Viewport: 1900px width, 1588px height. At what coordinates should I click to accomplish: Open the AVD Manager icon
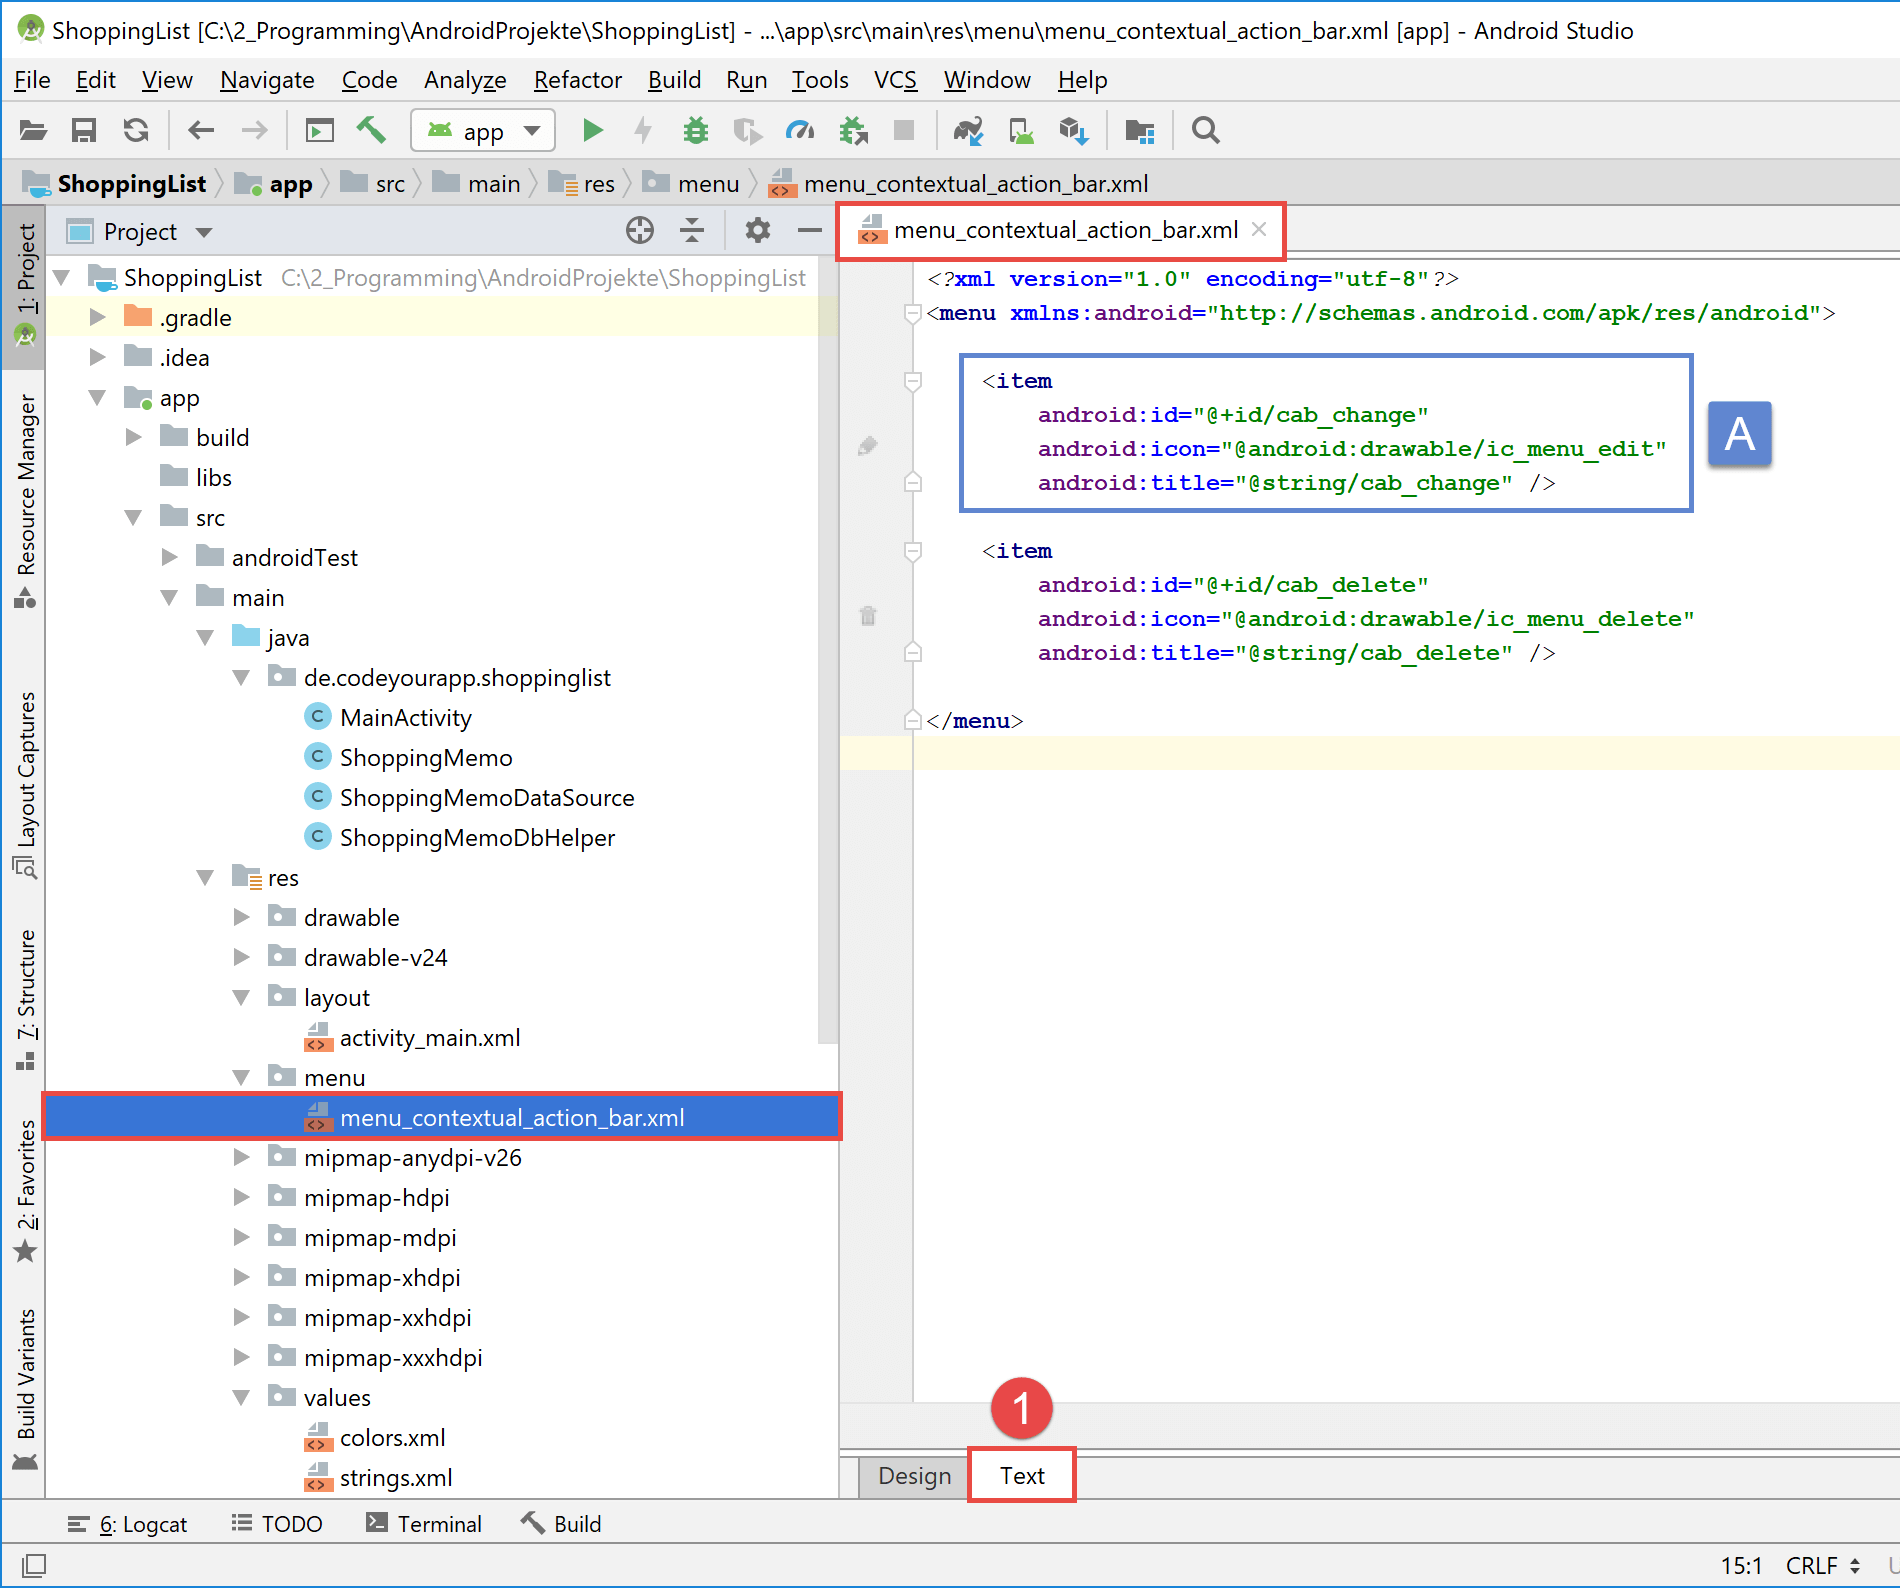point(1021,130)
